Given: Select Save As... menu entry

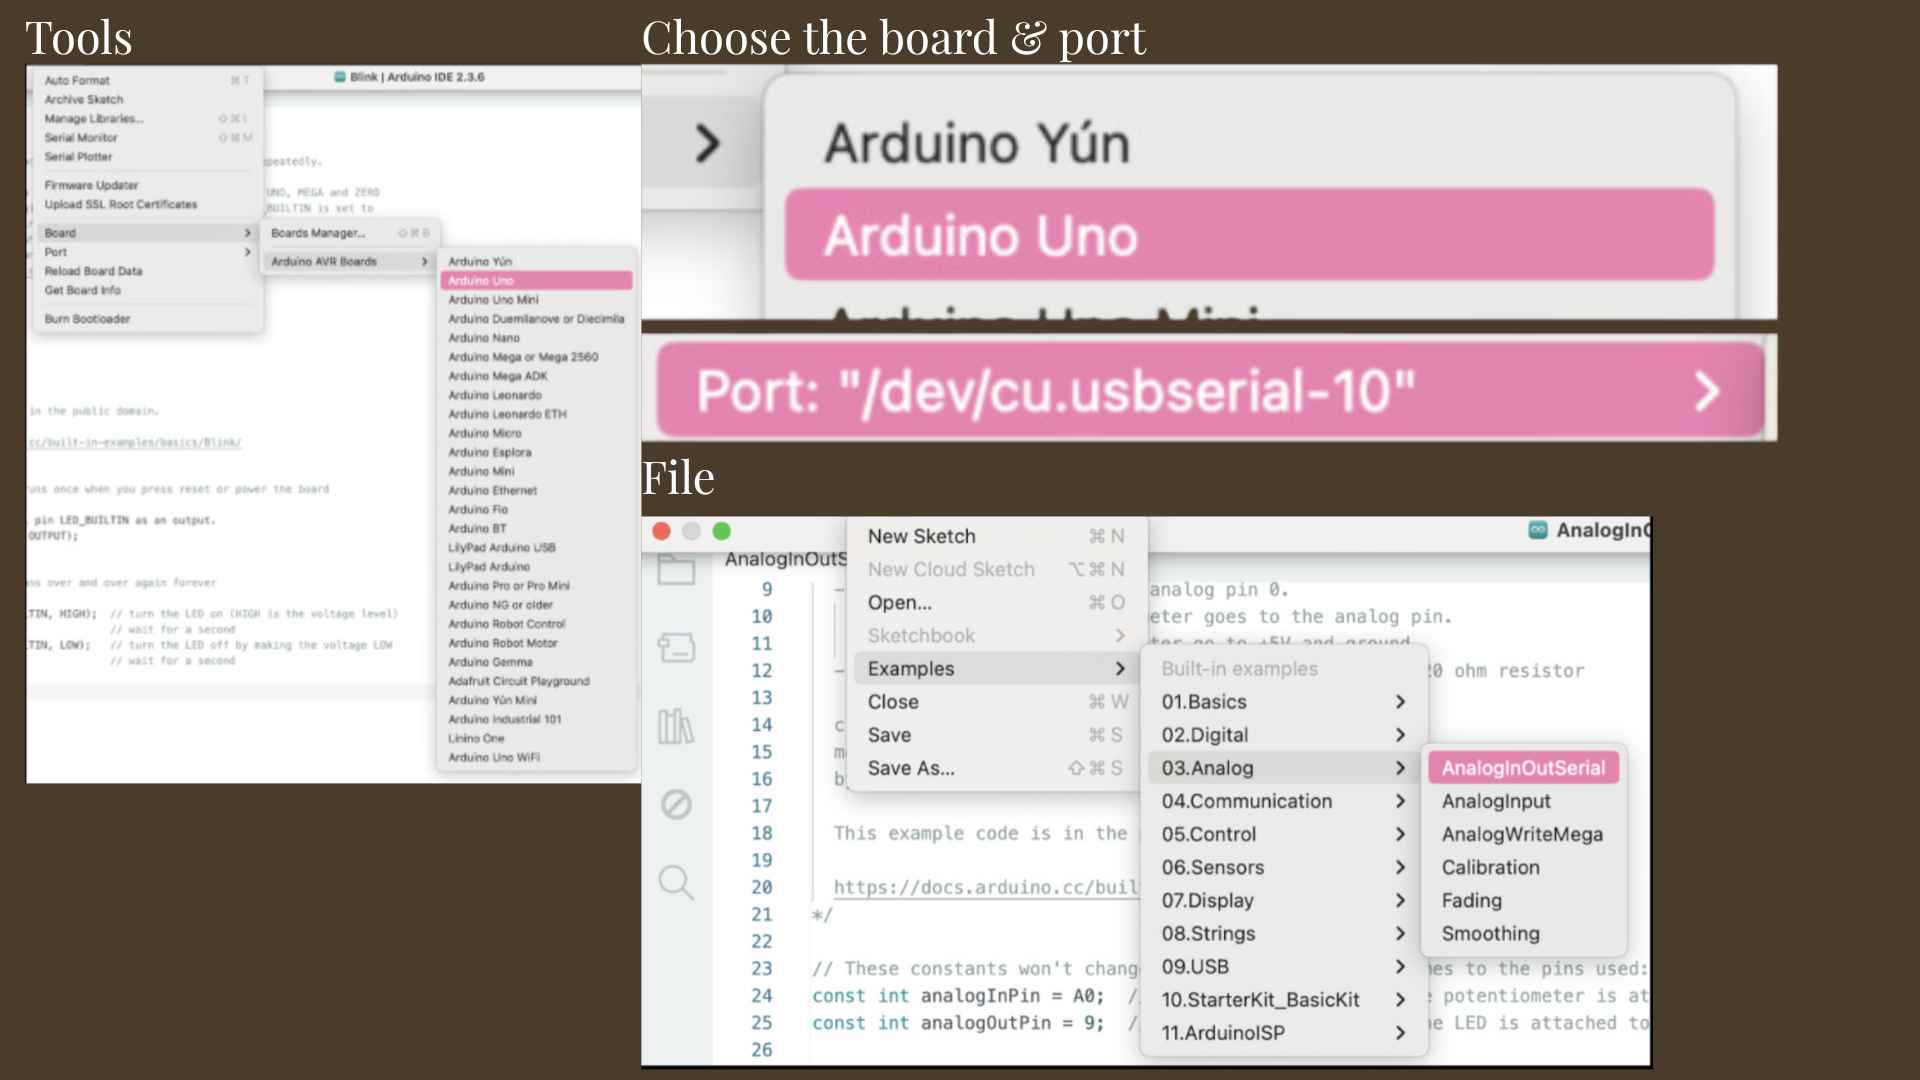Looking at the screenshot, I should pos(911,768).
